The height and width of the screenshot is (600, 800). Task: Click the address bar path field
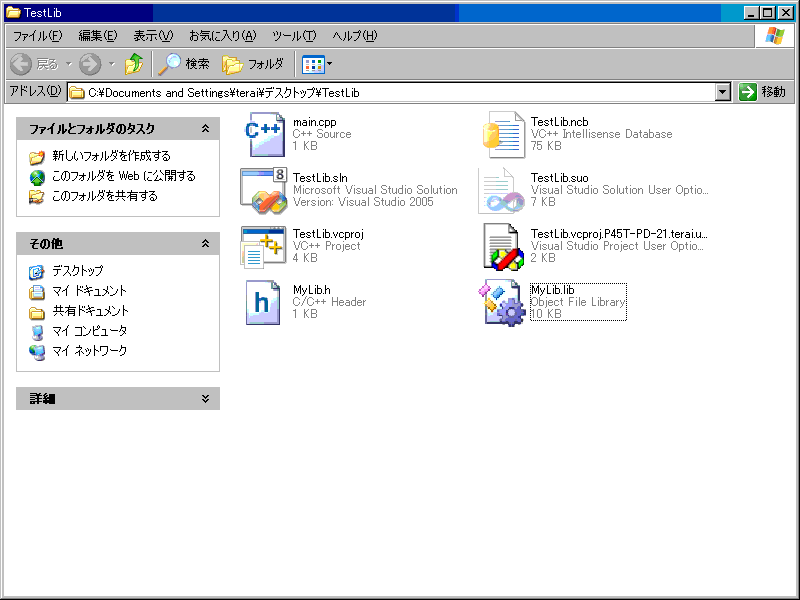click(400, 92)
